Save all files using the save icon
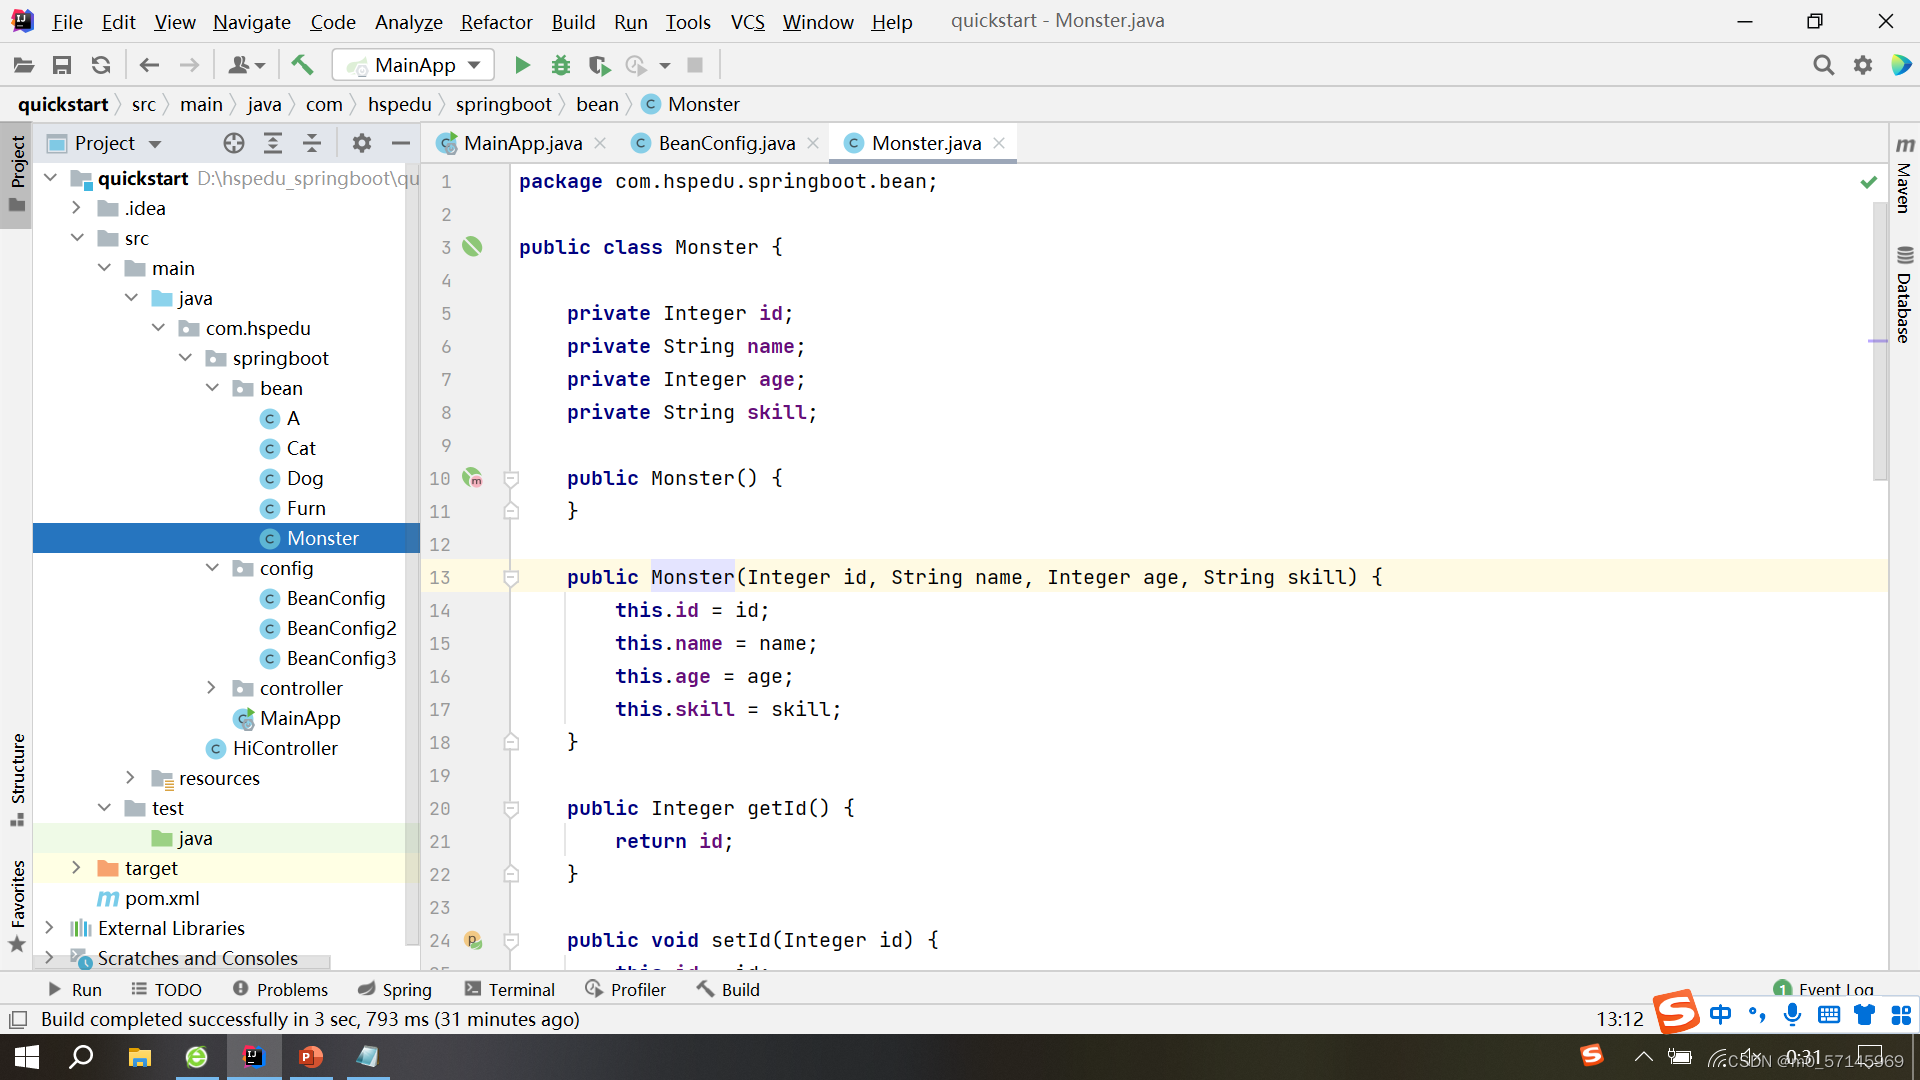 [x=62, y=64]
